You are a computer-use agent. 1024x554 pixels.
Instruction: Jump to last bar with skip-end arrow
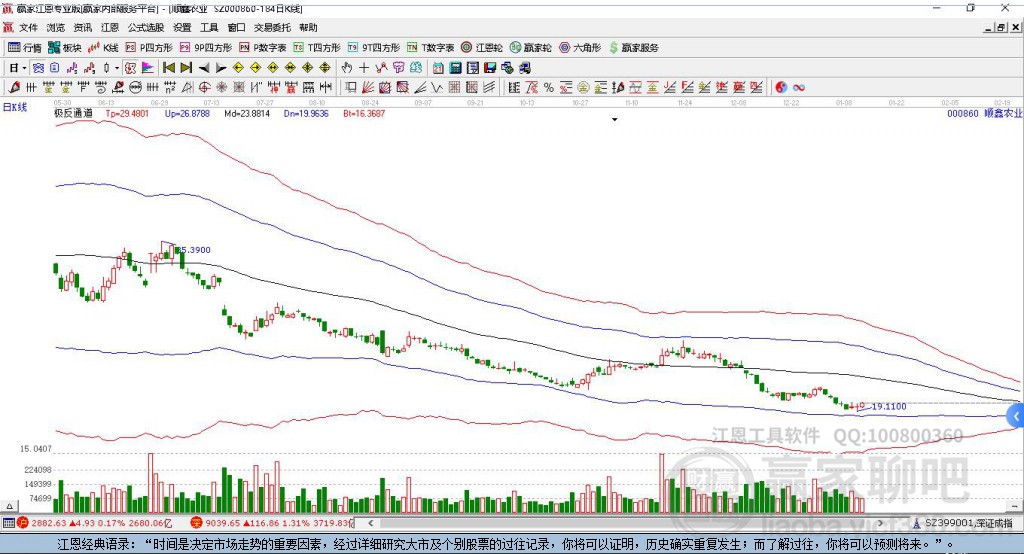click(x=186, y=68)
